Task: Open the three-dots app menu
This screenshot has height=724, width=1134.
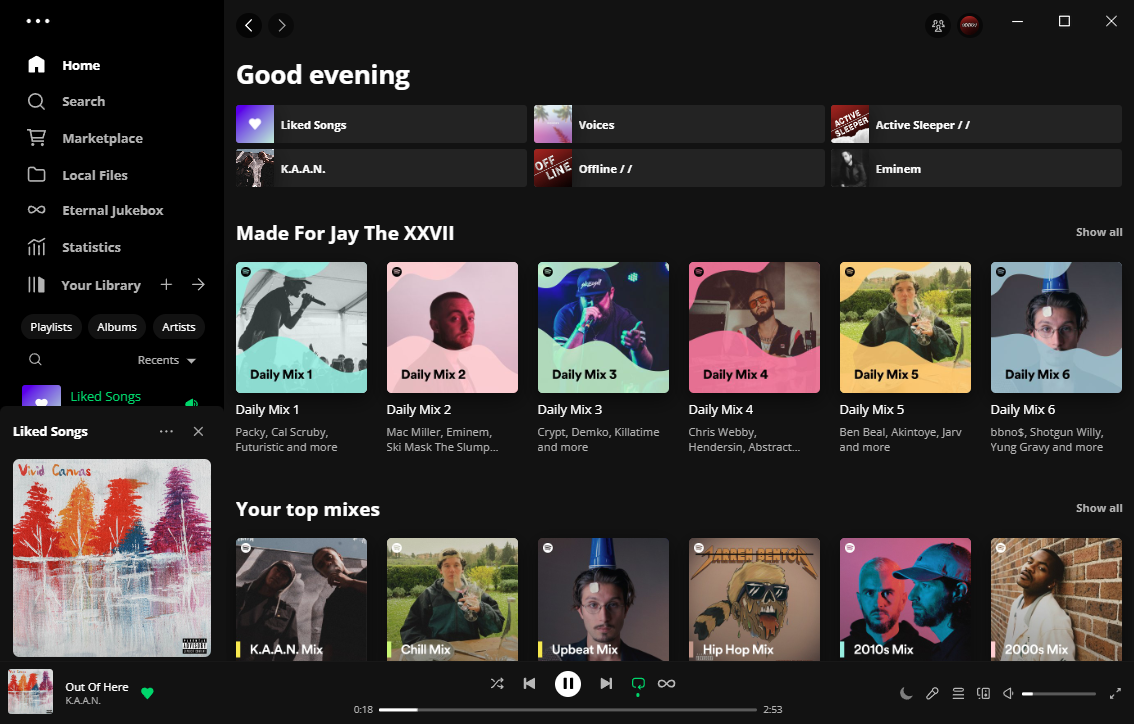Action: [38, 21]
